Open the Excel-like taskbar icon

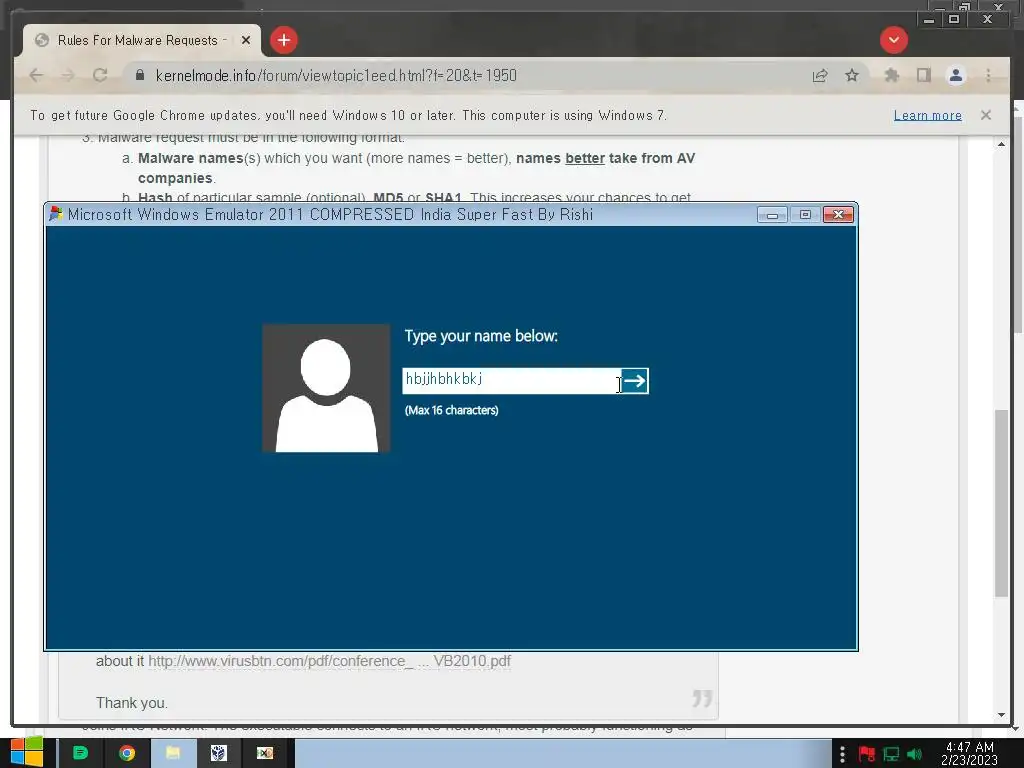tap(265, 753)
